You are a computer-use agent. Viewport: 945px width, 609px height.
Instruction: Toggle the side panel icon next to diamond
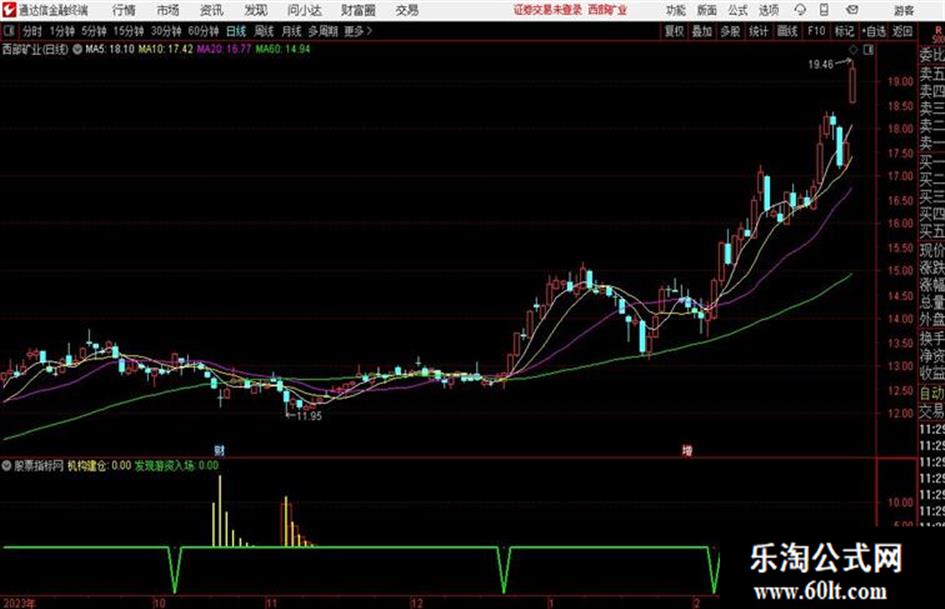[868, 50]
